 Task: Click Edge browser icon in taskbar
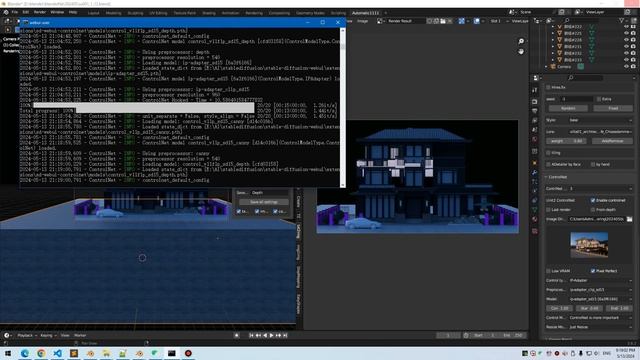pos(24,353)
